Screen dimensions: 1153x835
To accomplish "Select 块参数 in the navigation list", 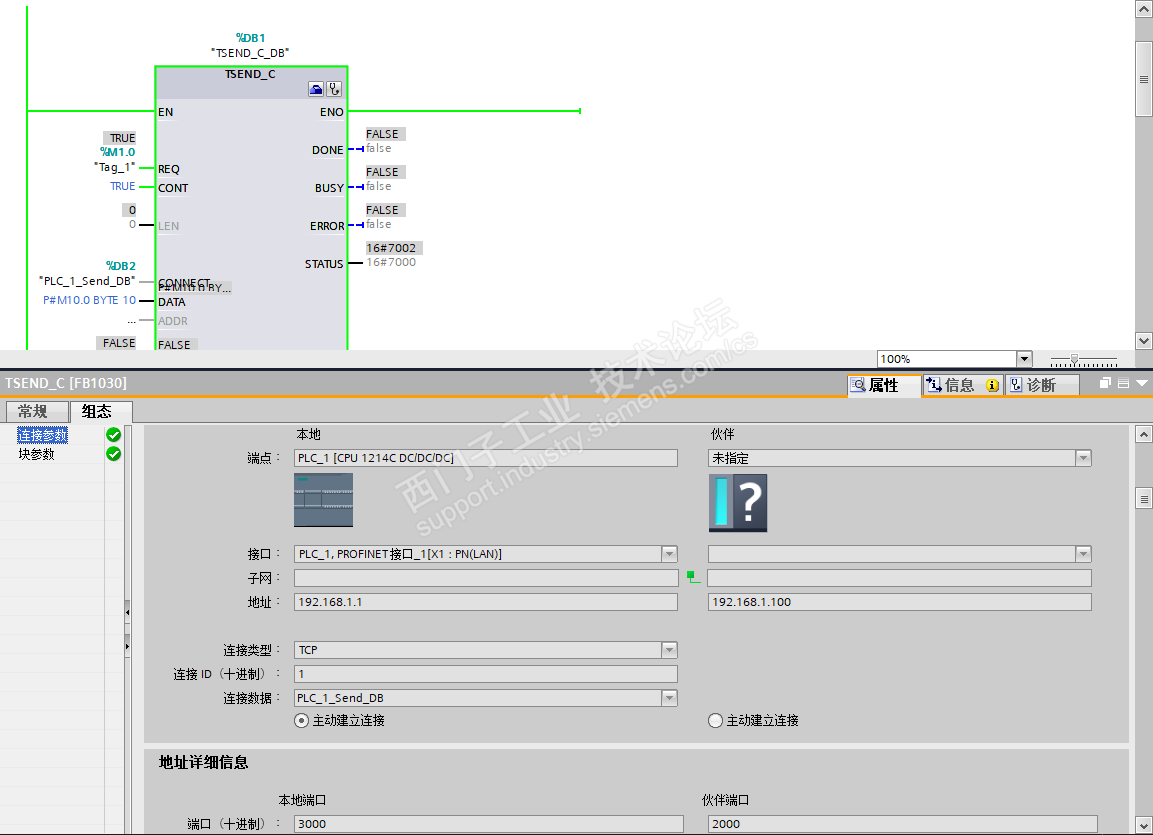I will [37, 454].
